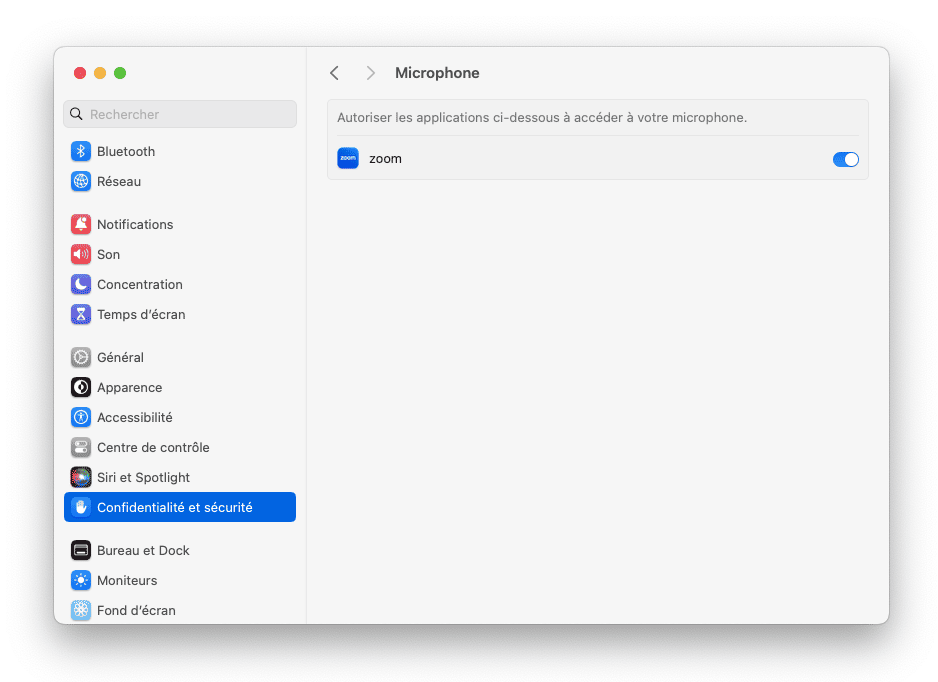Screen dimensions: 938x682
Task: Open Bluetooth settings icon
Action: click(x=81, y=151)
